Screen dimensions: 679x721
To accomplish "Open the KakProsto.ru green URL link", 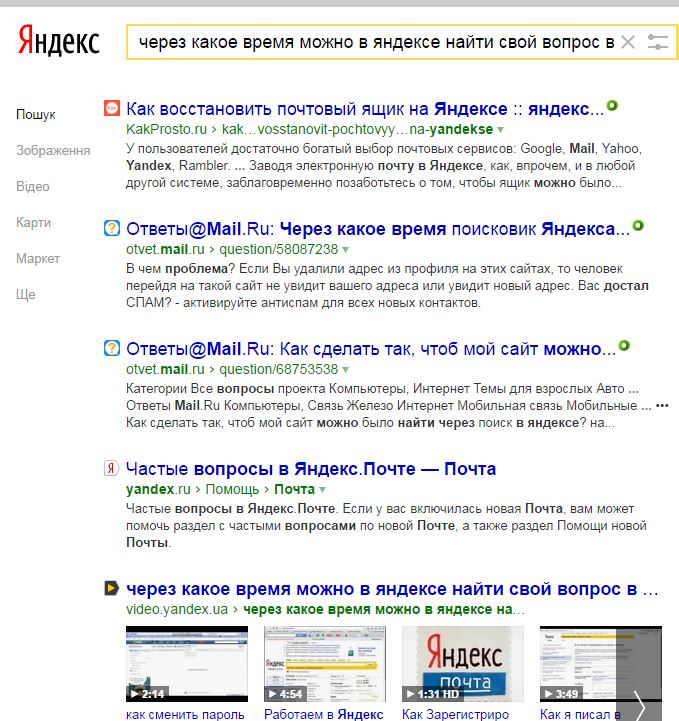I will coord(309,129).
